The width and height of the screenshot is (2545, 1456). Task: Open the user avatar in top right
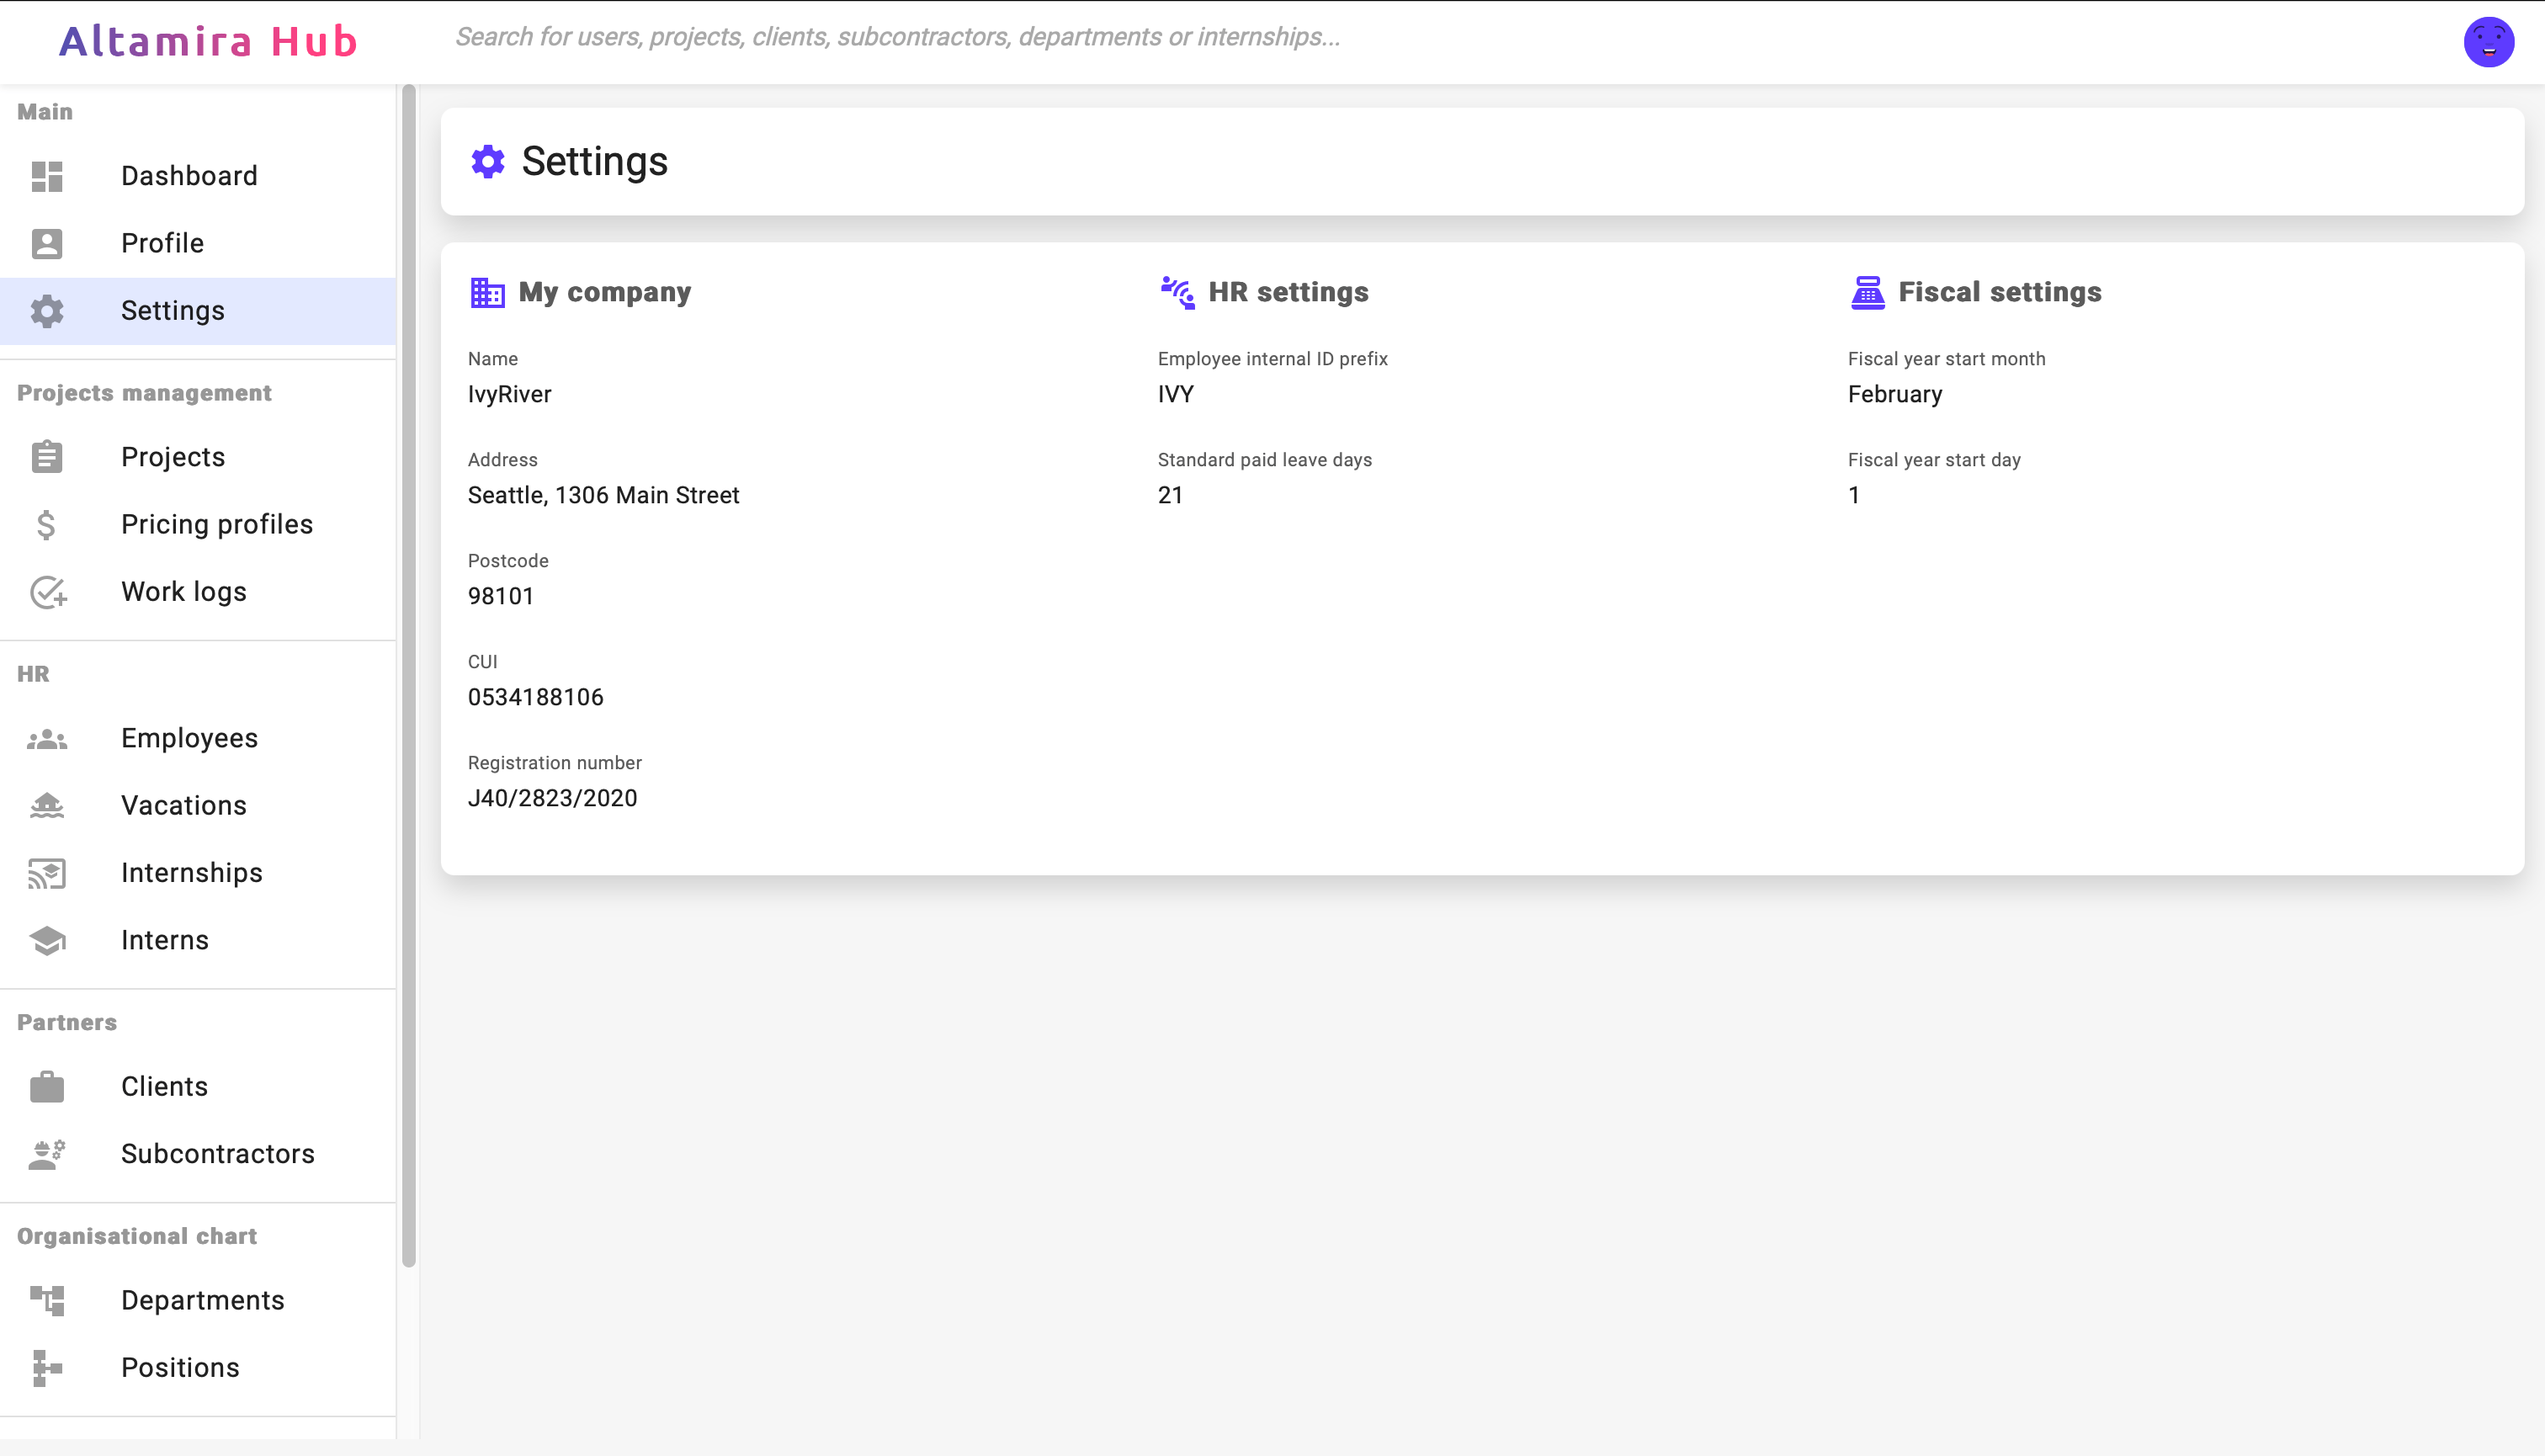[2487, 42]
